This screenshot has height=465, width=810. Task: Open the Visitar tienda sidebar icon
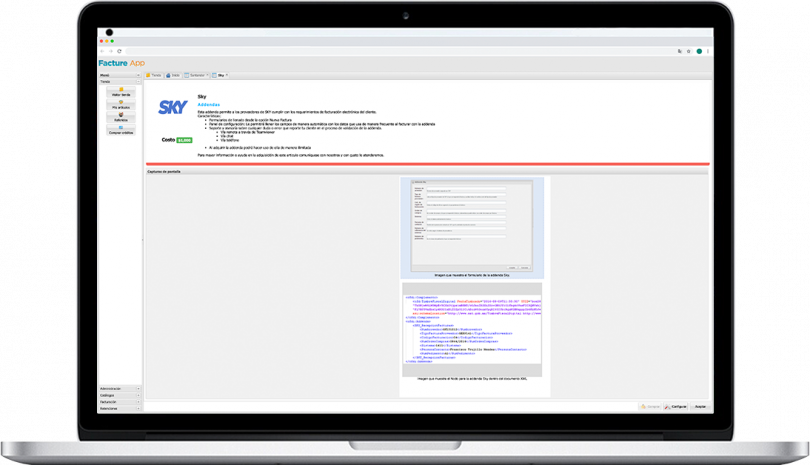pos(121,92)
